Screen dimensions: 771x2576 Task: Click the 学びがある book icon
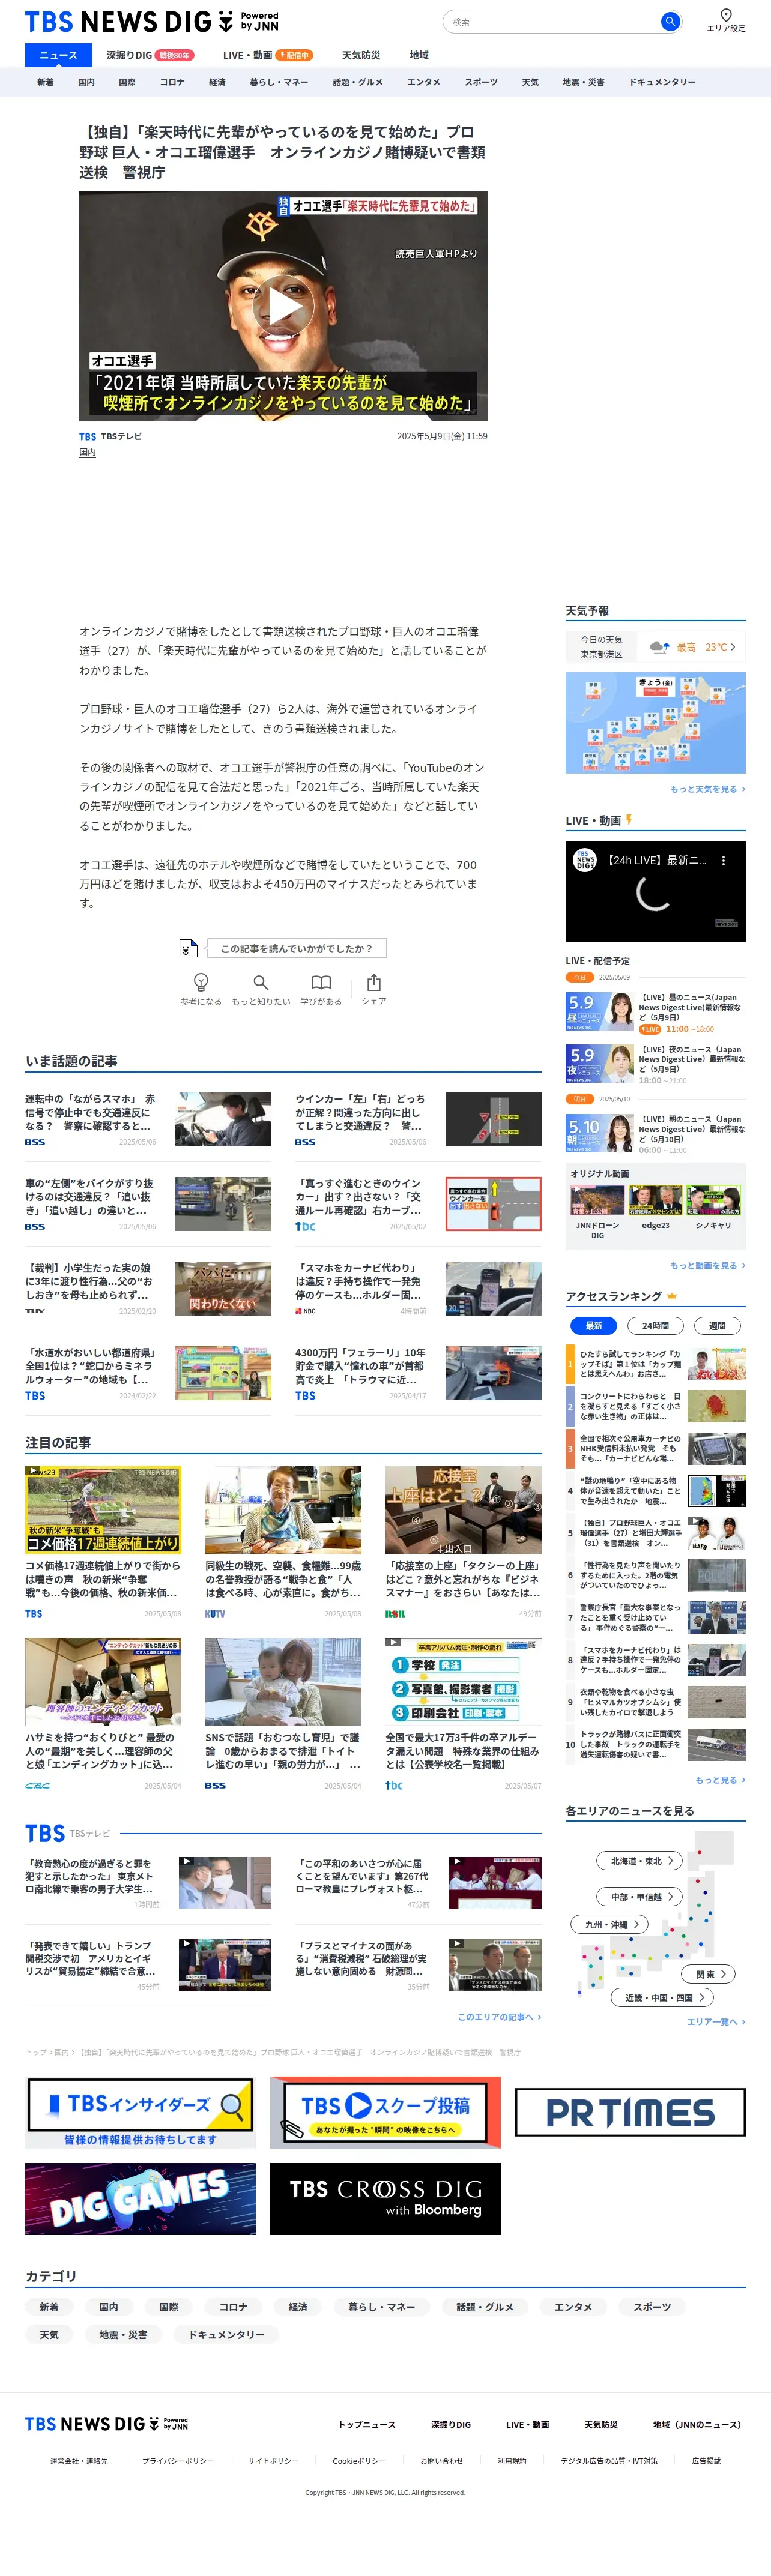click(321, 982)
